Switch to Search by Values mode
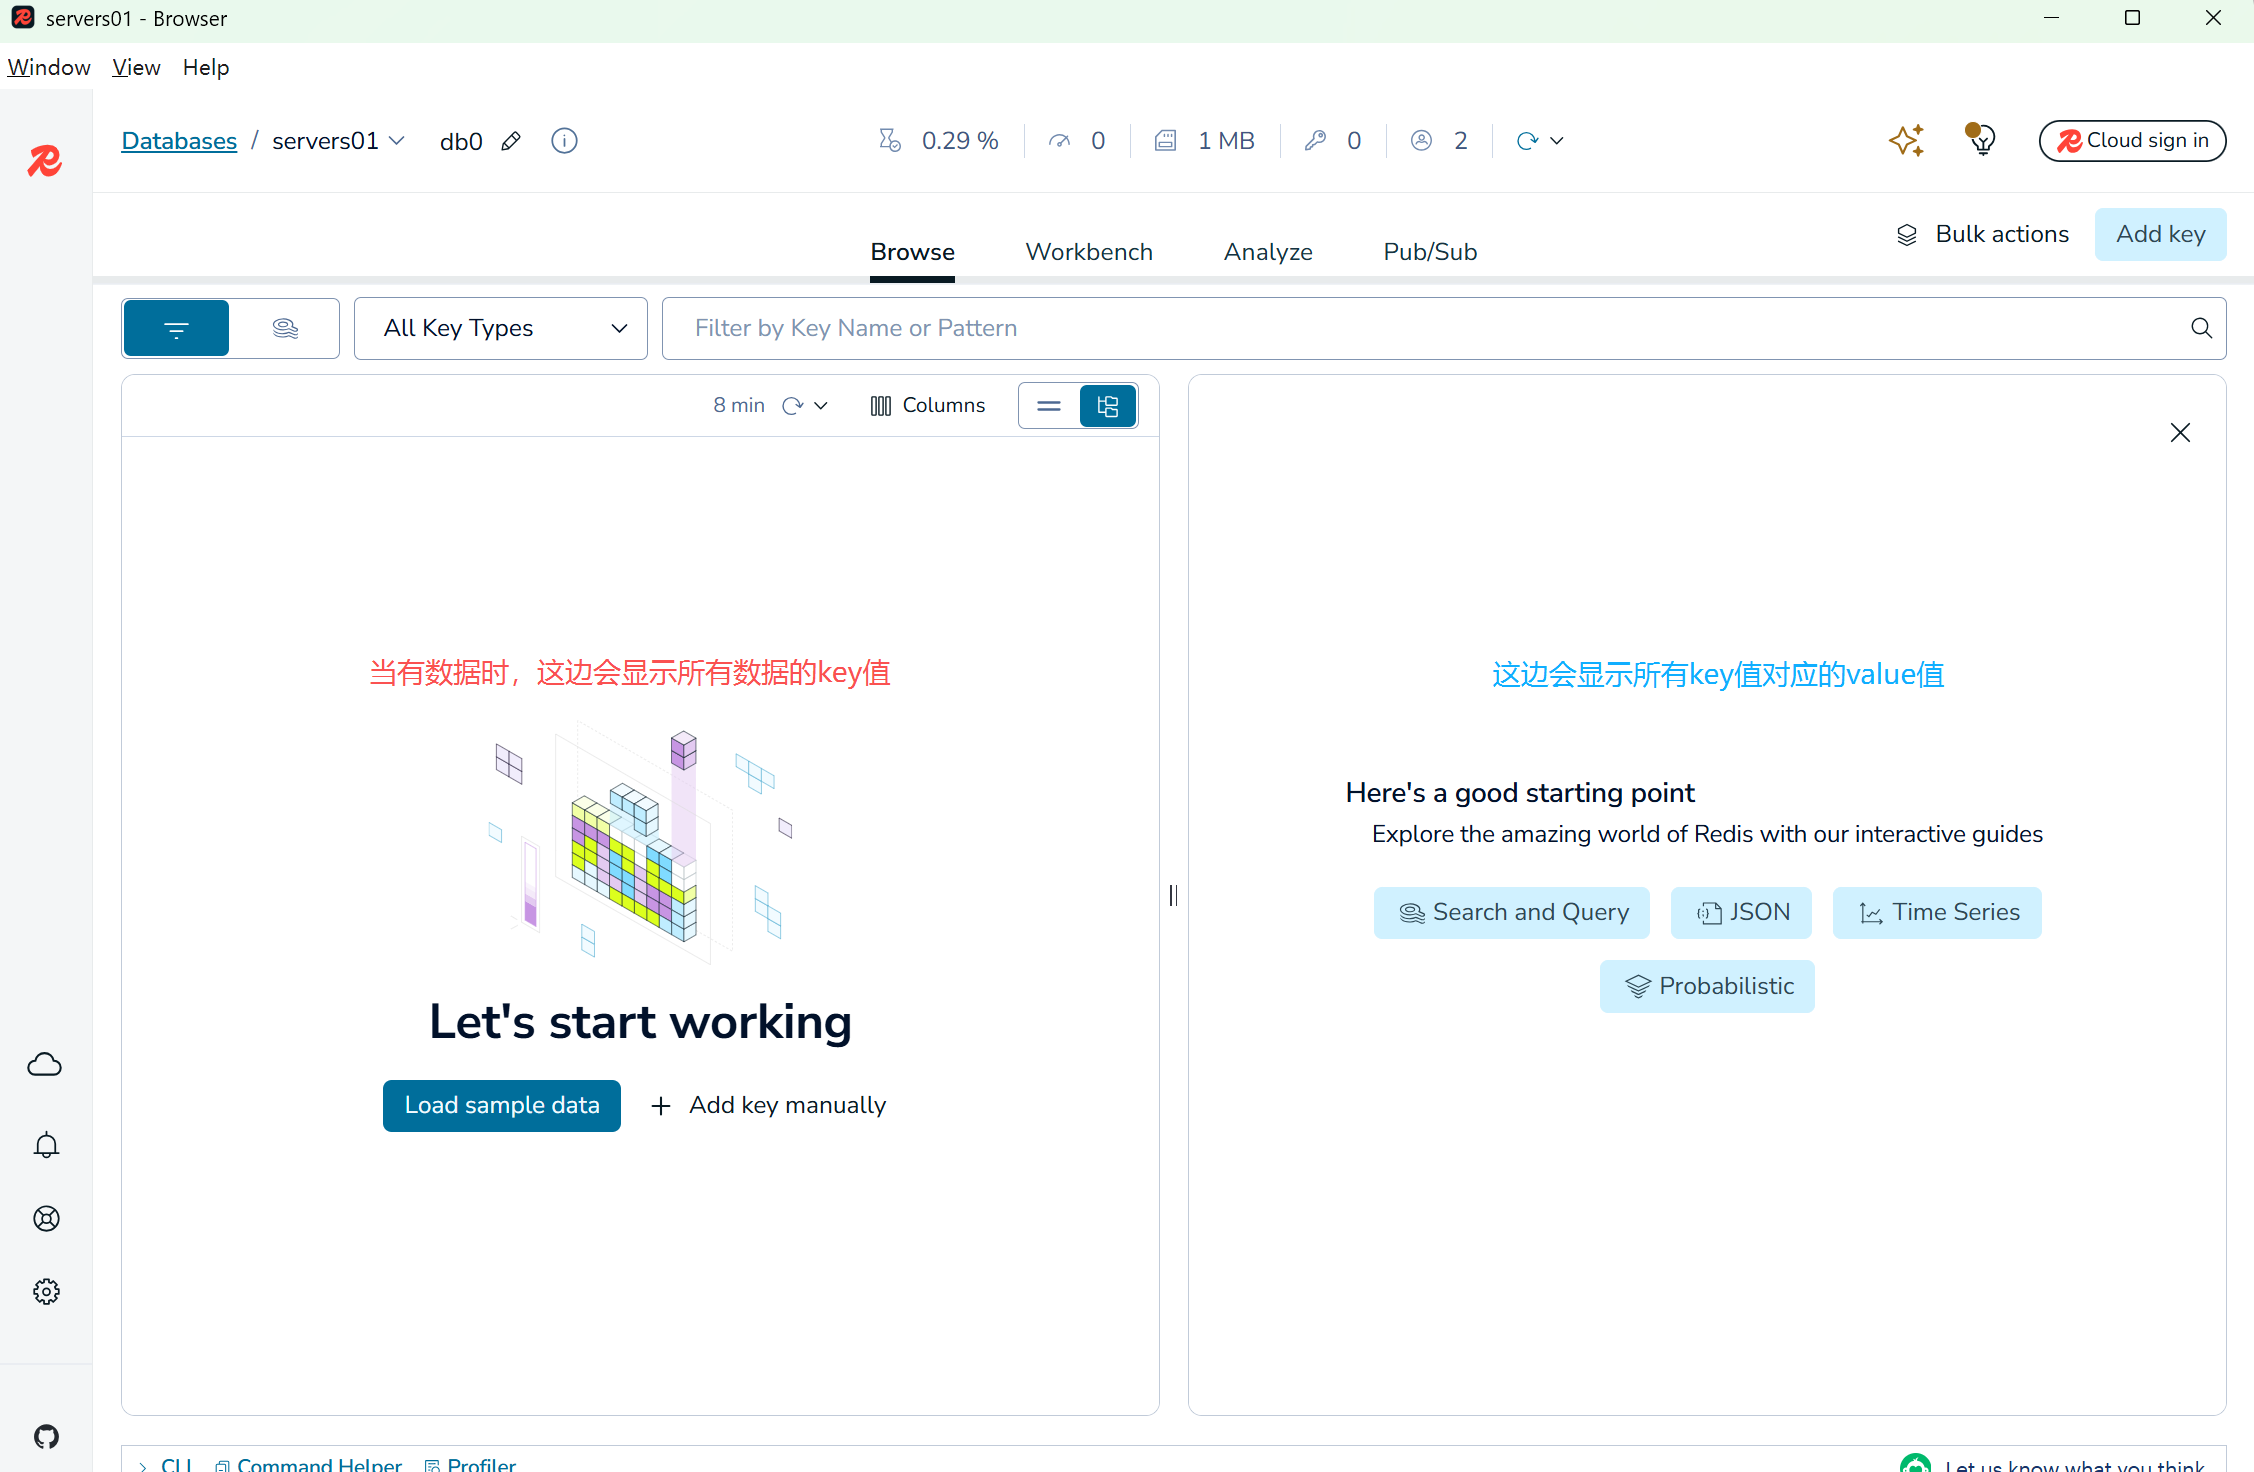The width and height of the screenshot is (2254, 1472). pos(285,328)
